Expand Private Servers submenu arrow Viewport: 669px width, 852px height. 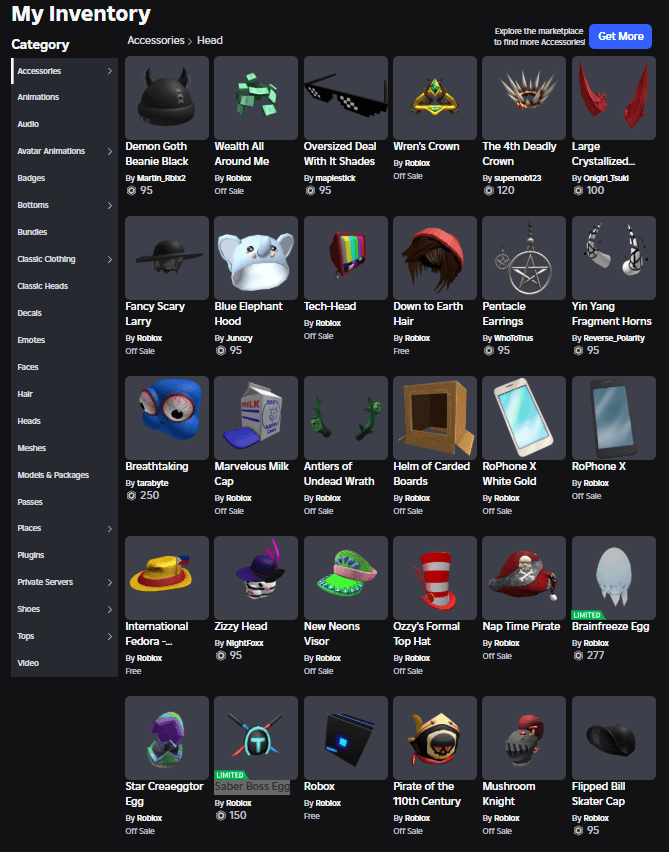(110, 582)
